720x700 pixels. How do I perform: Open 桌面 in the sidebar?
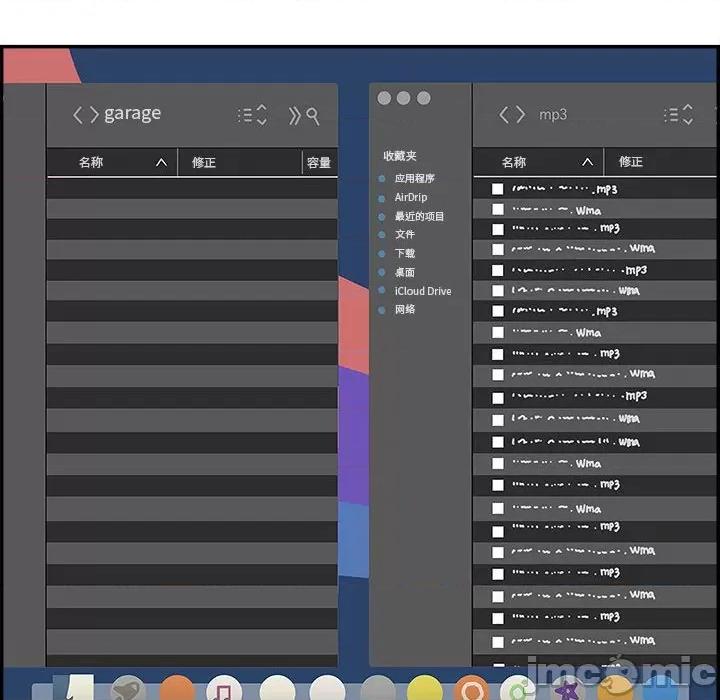(405, 272)
